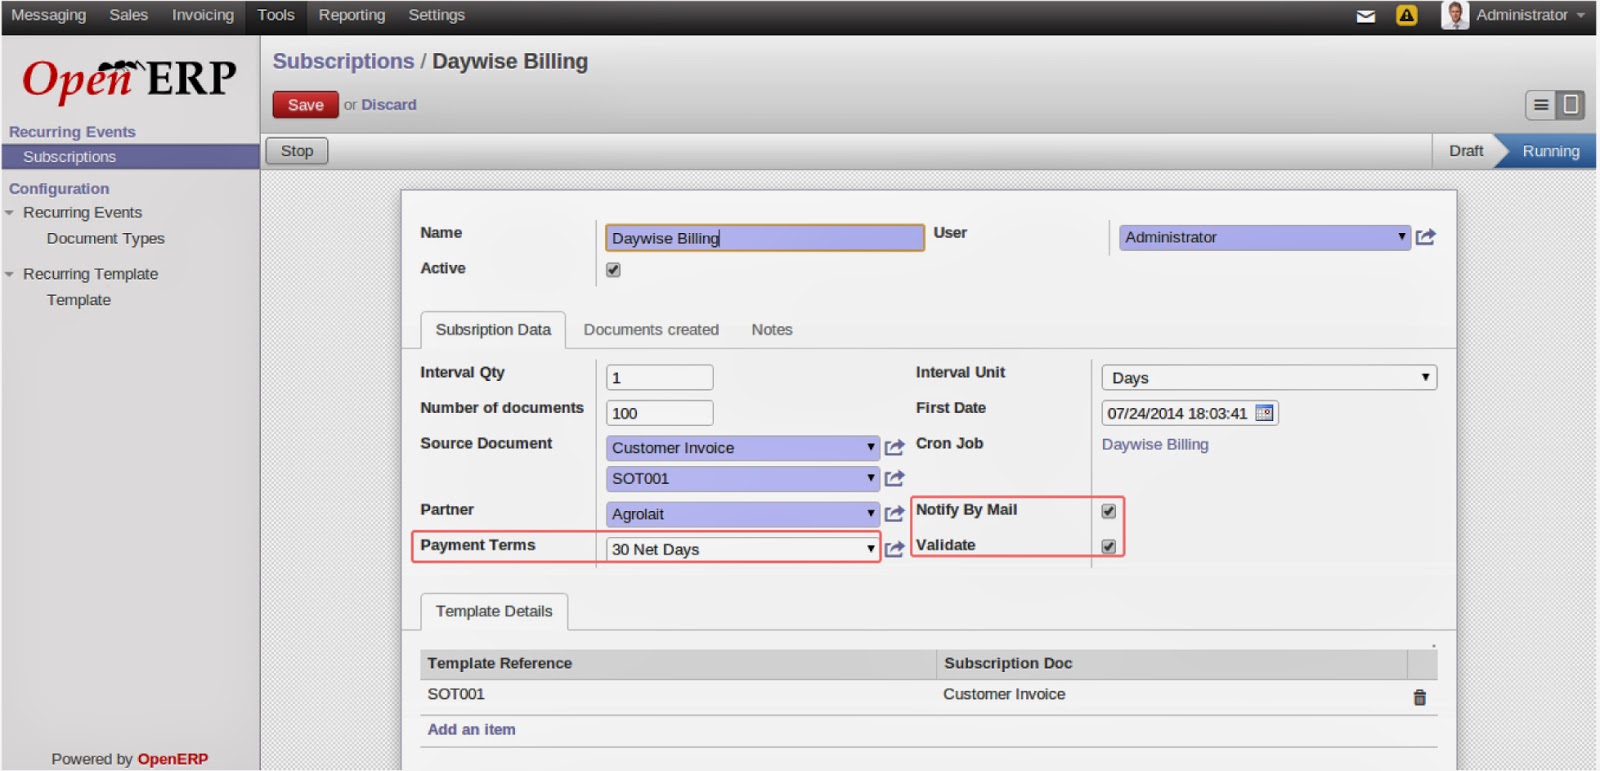
Task: Click the Number of documents input field
Action: [660, 413]
